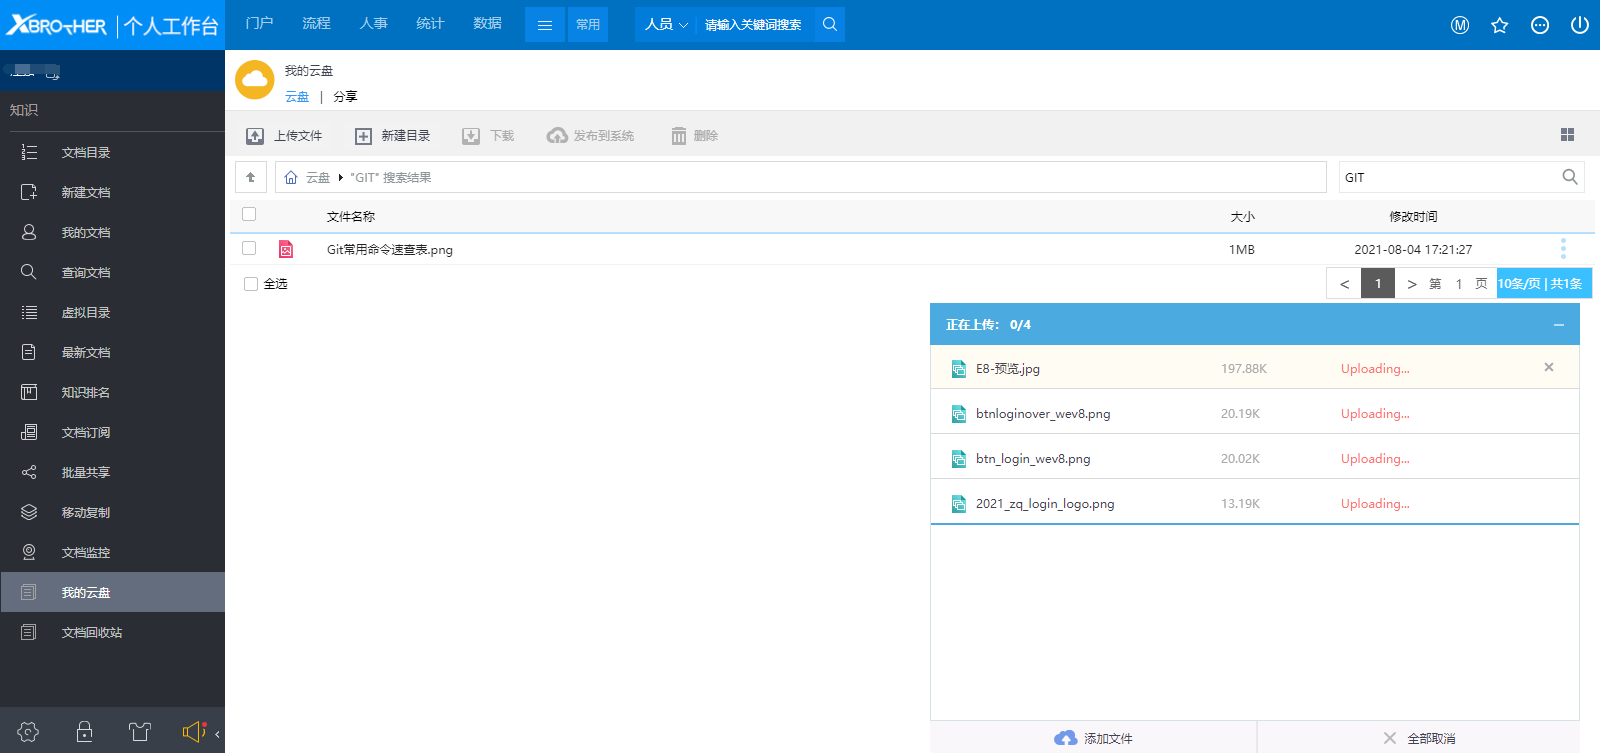Click the new directory icon
The width and height of the screenshot is (1600, 753).
tap(363, 136)
